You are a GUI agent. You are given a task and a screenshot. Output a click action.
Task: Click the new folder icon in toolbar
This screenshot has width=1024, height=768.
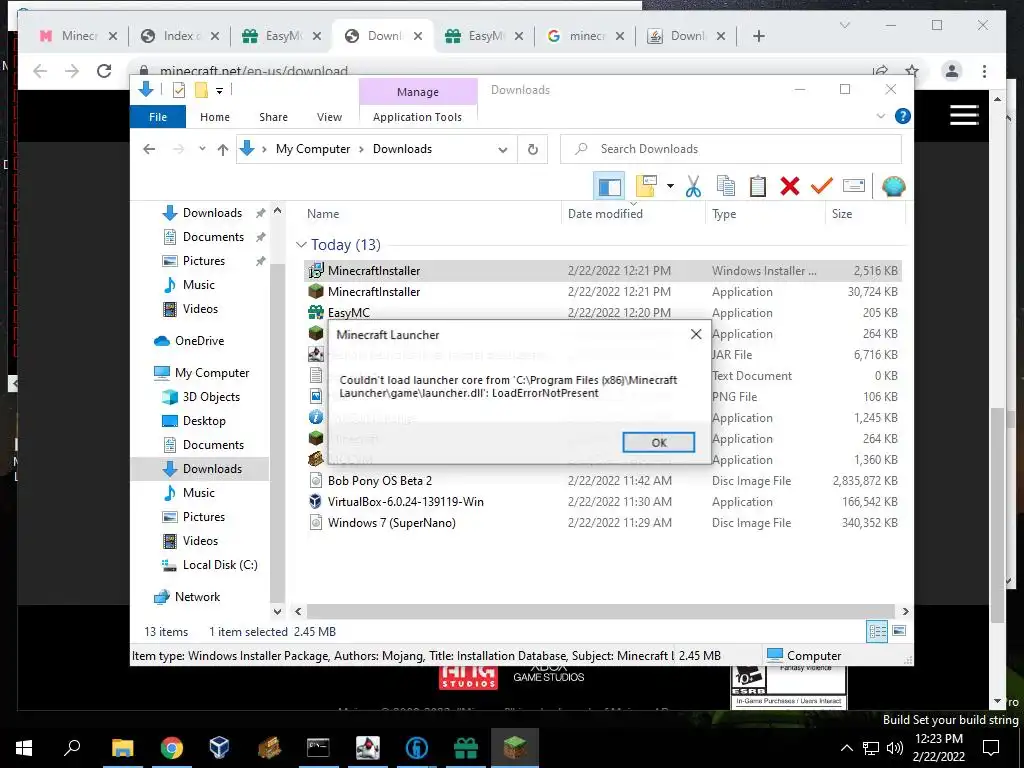646,187
